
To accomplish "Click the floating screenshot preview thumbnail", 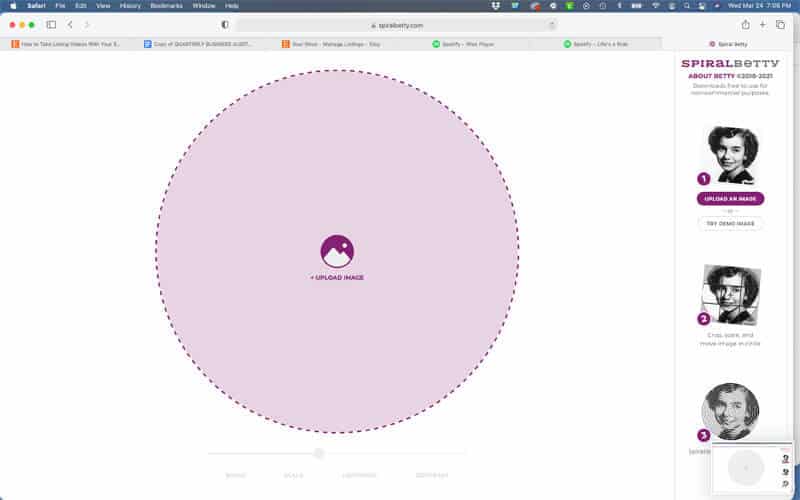I will pos(751,468).
